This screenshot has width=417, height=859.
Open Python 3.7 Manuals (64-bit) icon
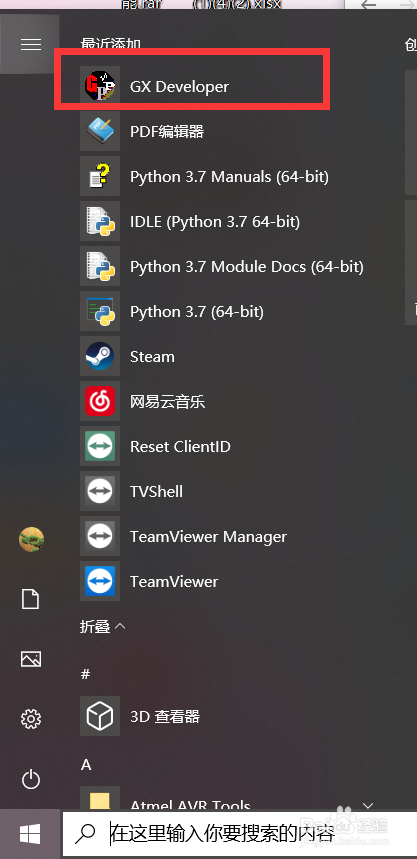100,176
